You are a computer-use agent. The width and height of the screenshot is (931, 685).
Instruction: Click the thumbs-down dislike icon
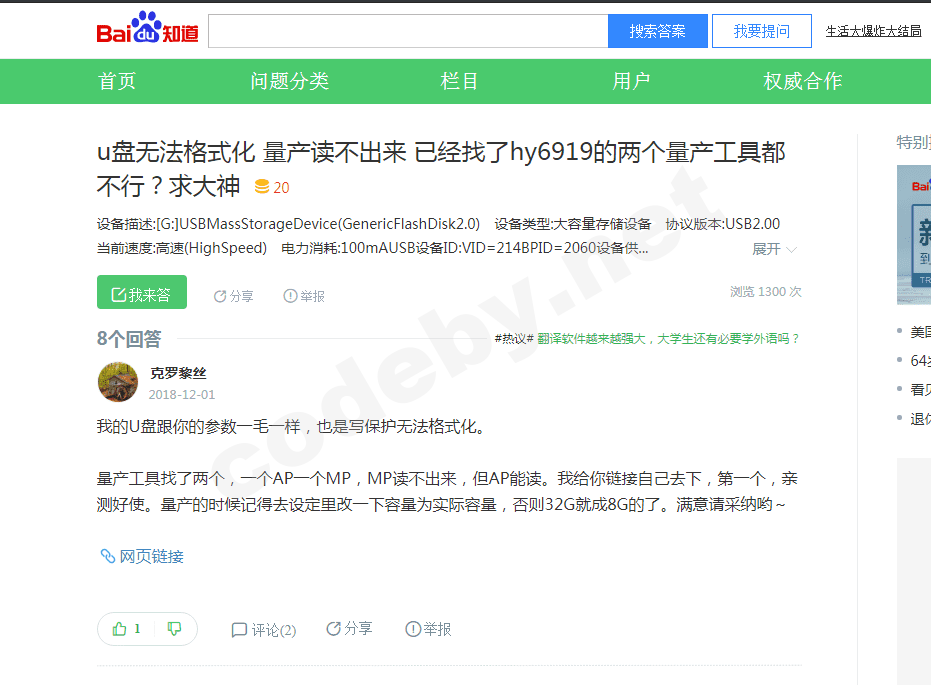tap(174, 629)
